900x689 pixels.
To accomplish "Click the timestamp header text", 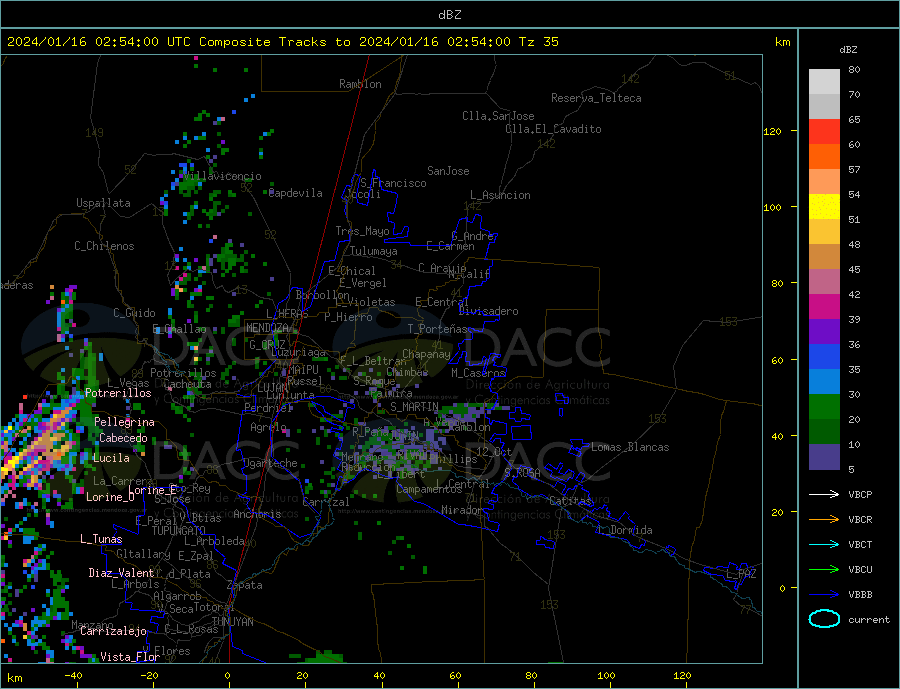I will [282, 42].
